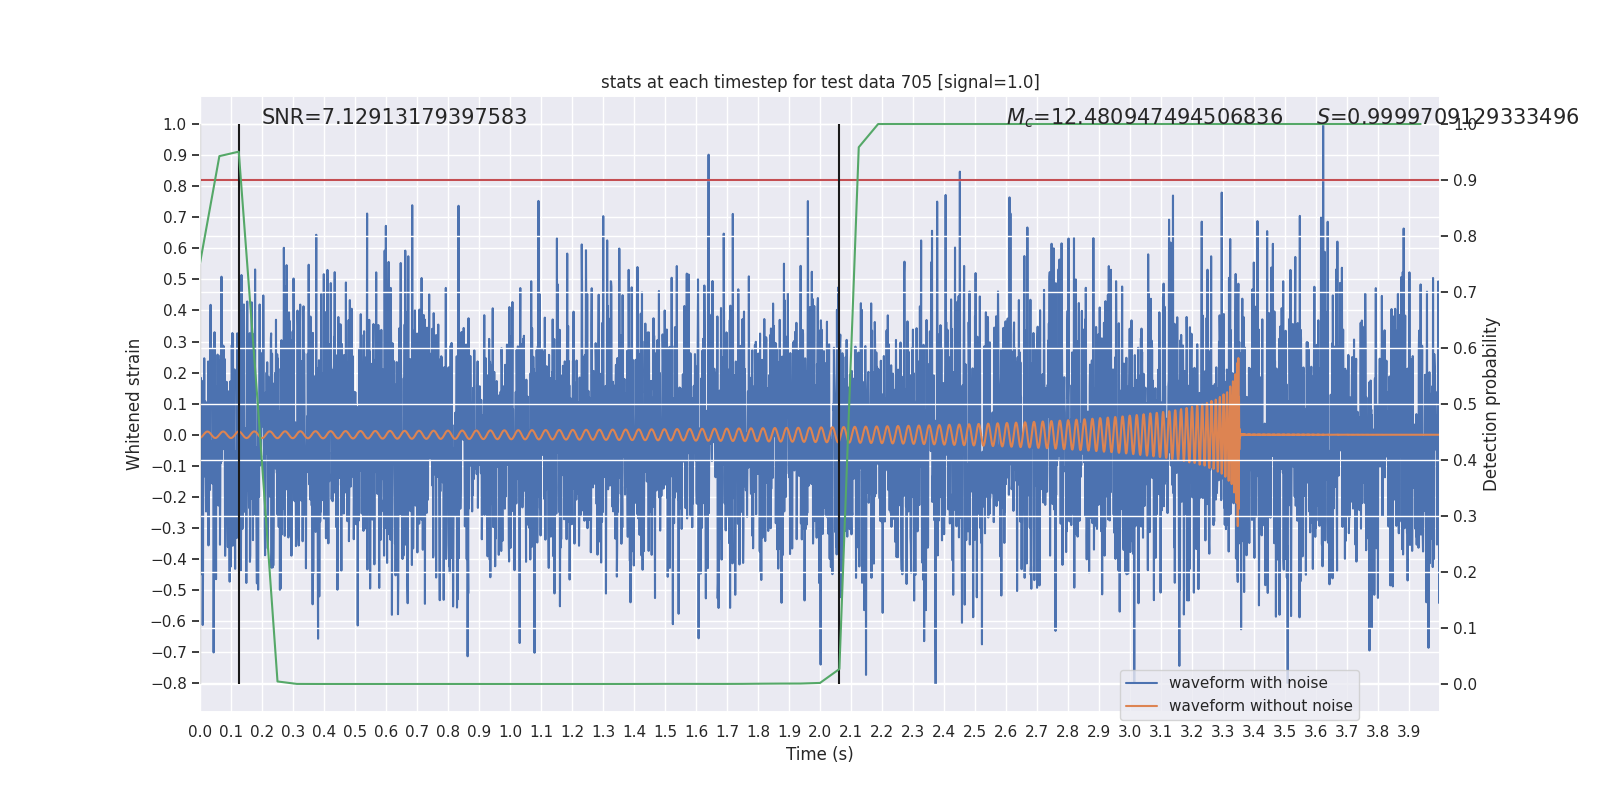Click the Mc=12.480947494506836 annotation
This screenshot has height=800, width=1600.
(x=1144, y=117)
